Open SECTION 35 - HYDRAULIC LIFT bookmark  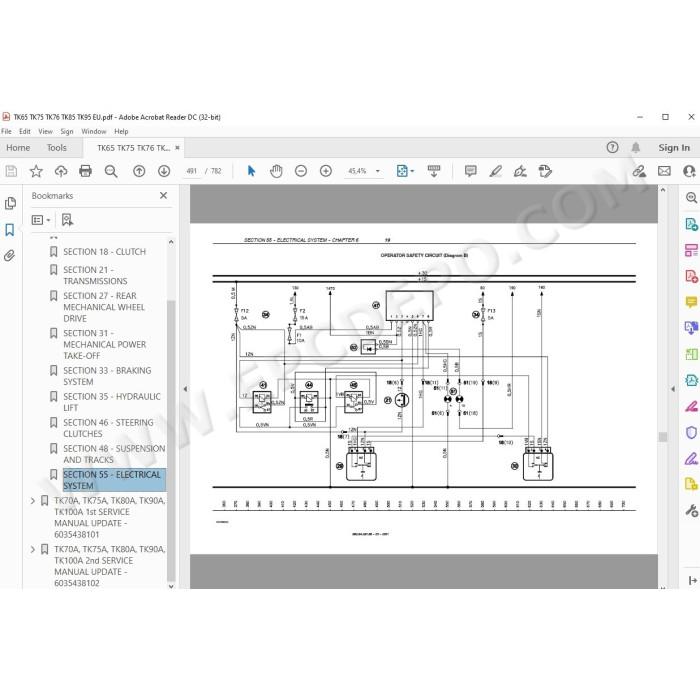click(112, 402)
